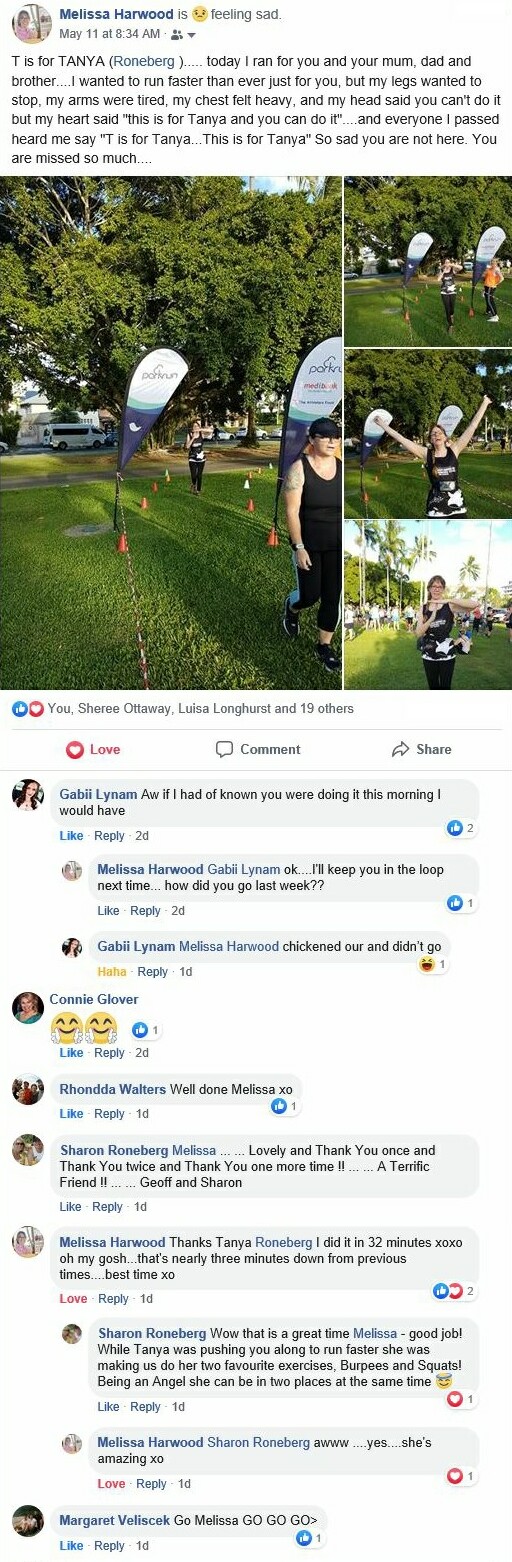Open Sharon Roneberg's profile avatar on her top-level comment
512x1562 pixels.
pyautogui.click(x=28, y=1150)
